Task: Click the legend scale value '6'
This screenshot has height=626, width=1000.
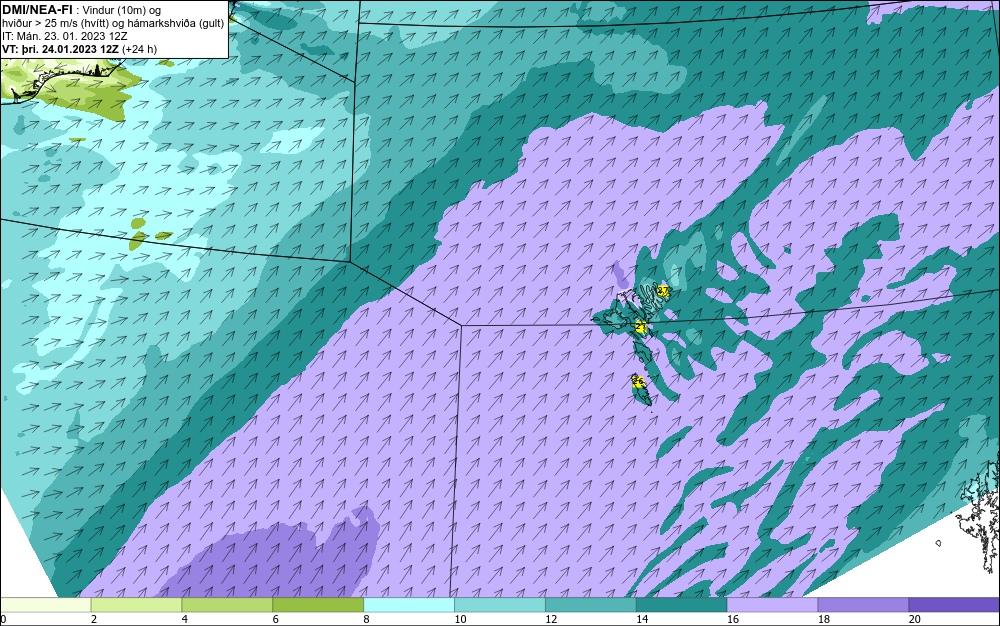Action: (x=276, y=619)
